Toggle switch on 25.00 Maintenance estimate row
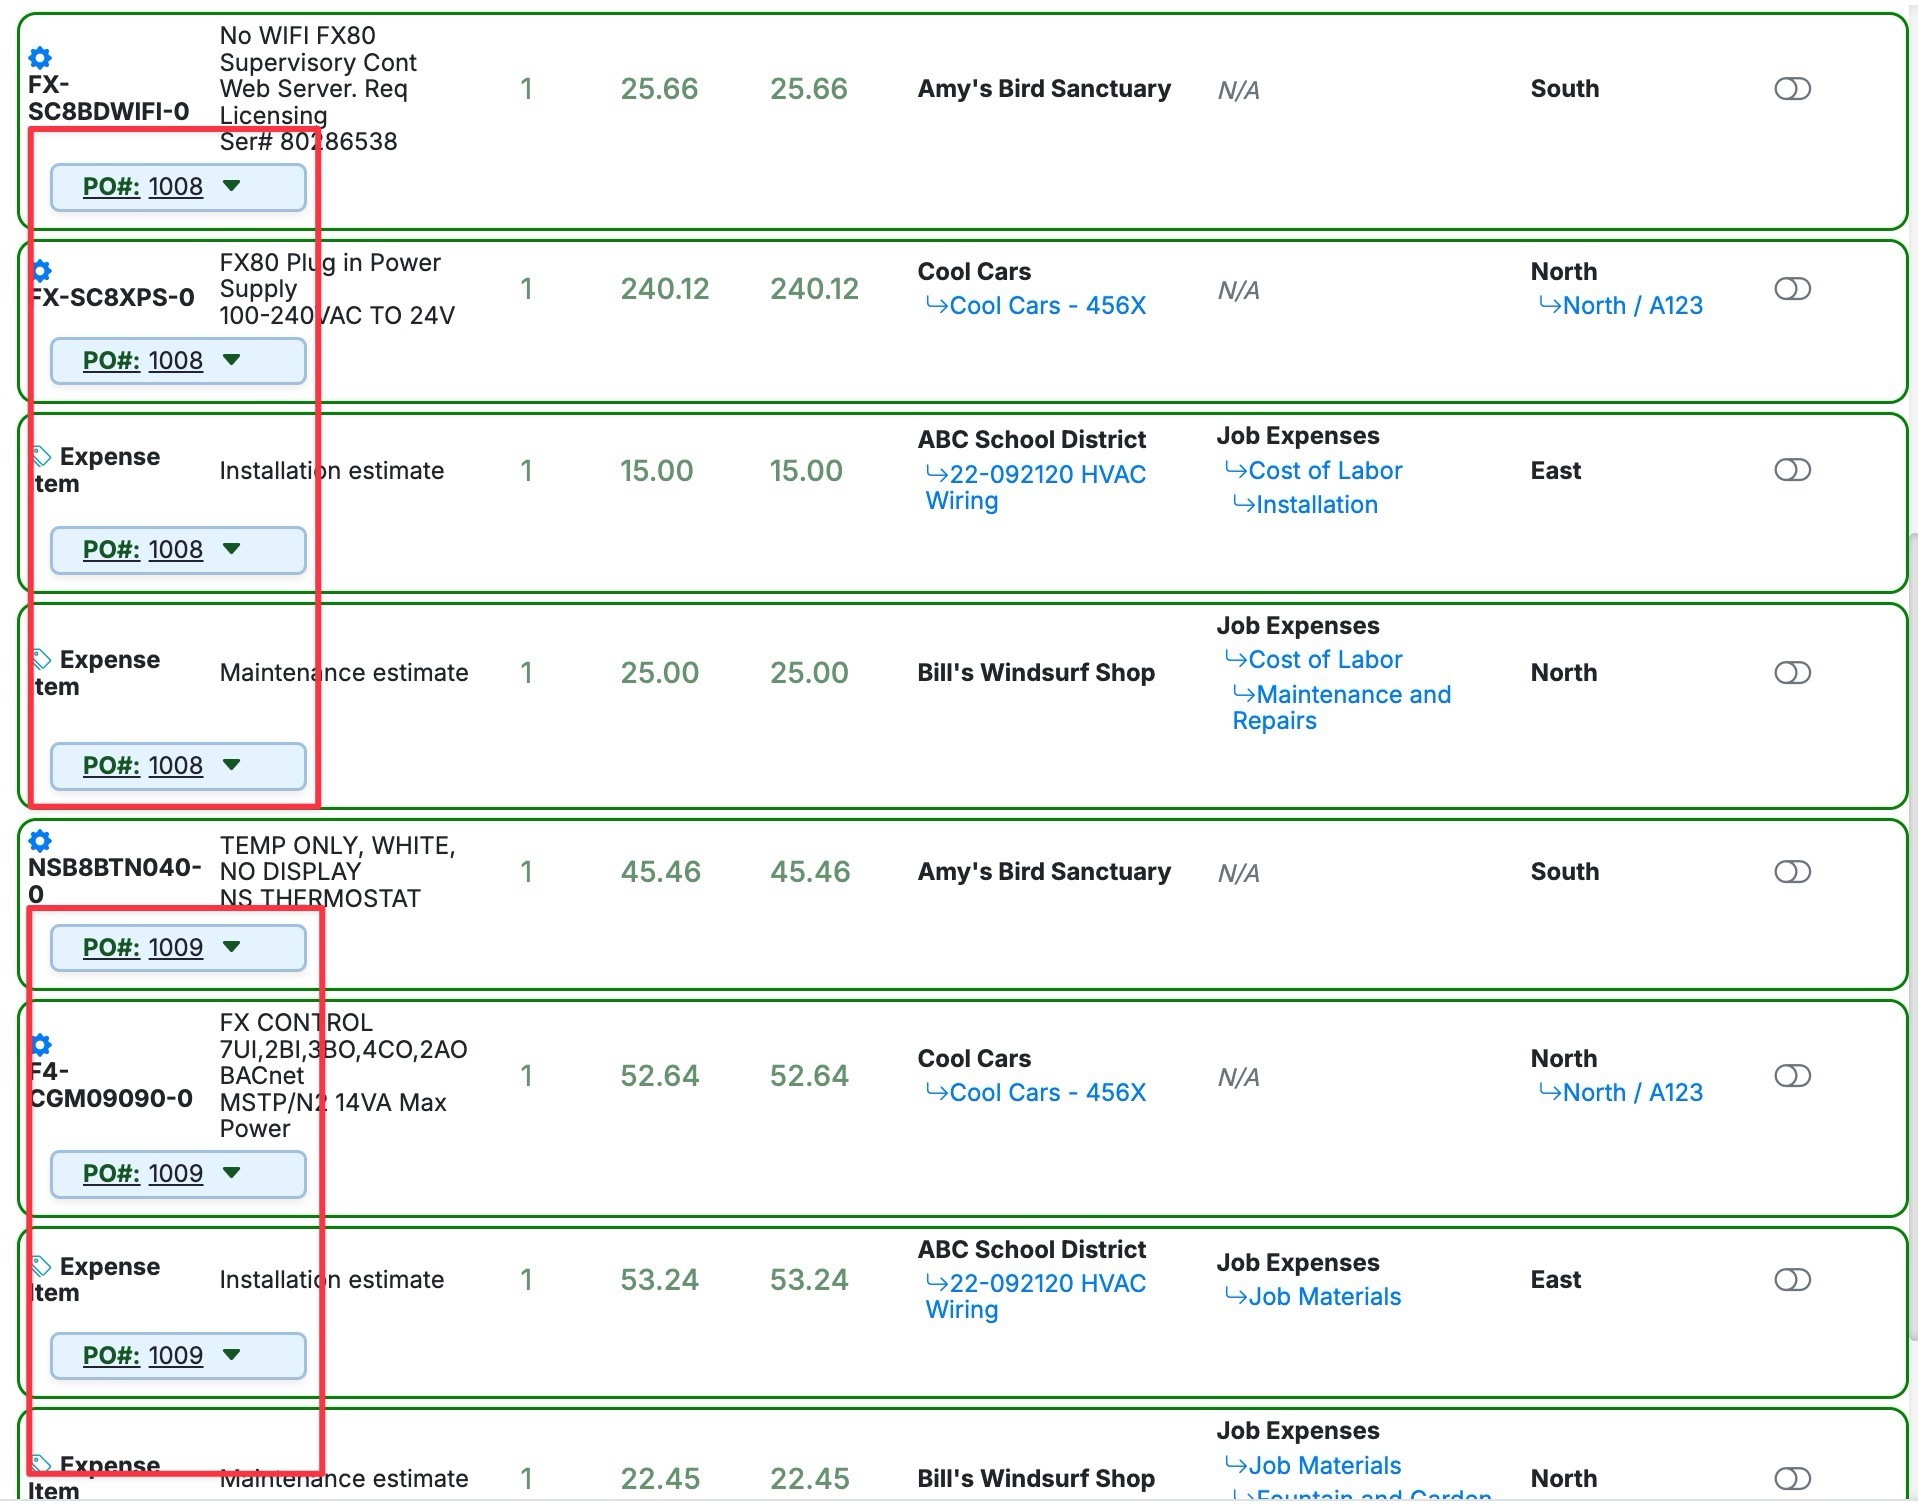Screen dimensions: 1918x1506 (x=1792, y=673)
